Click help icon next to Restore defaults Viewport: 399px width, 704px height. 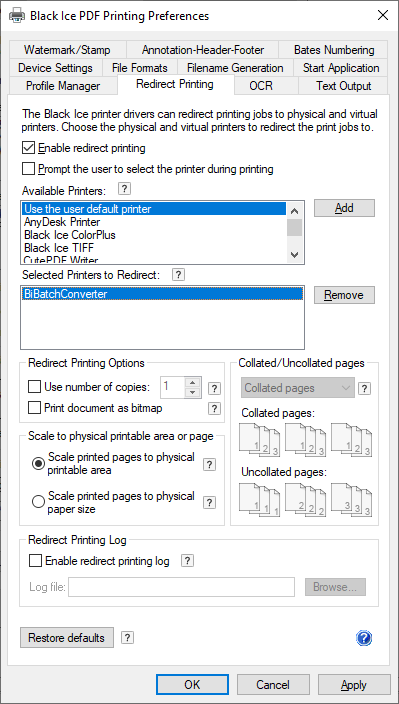pos(127,638)
